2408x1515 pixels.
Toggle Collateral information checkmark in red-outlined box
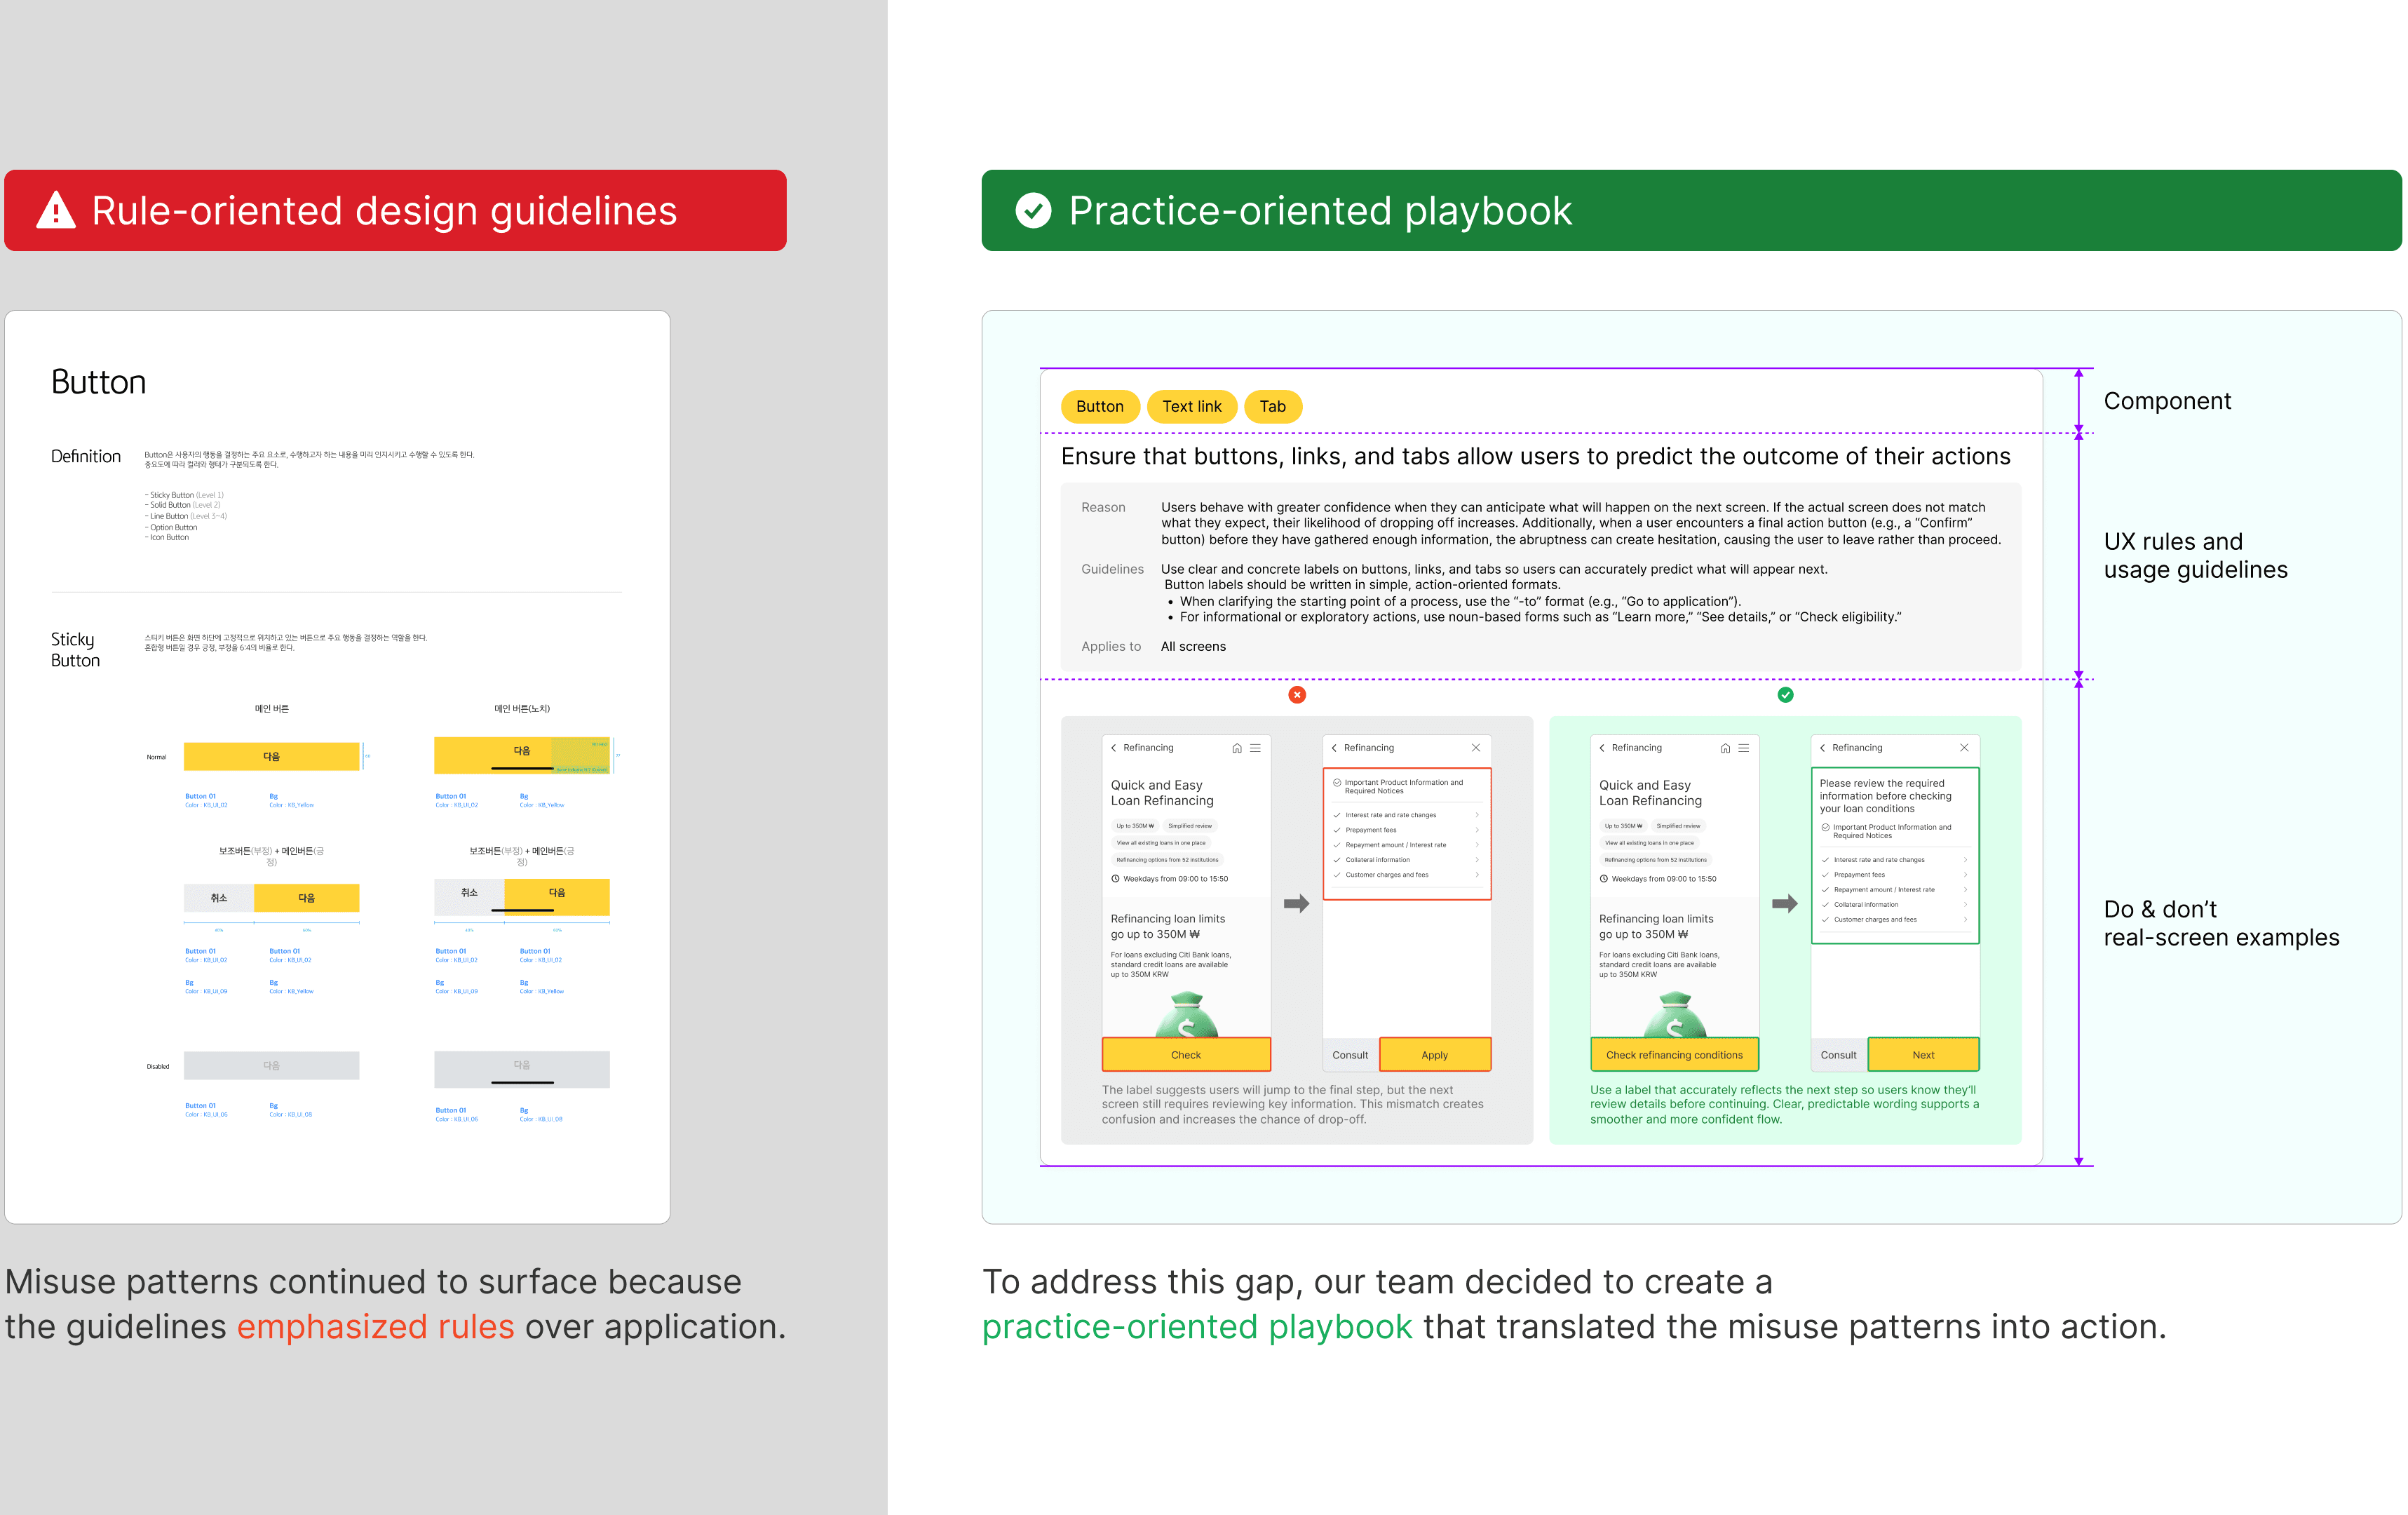pyautogui.click(x=1337, y=860)
